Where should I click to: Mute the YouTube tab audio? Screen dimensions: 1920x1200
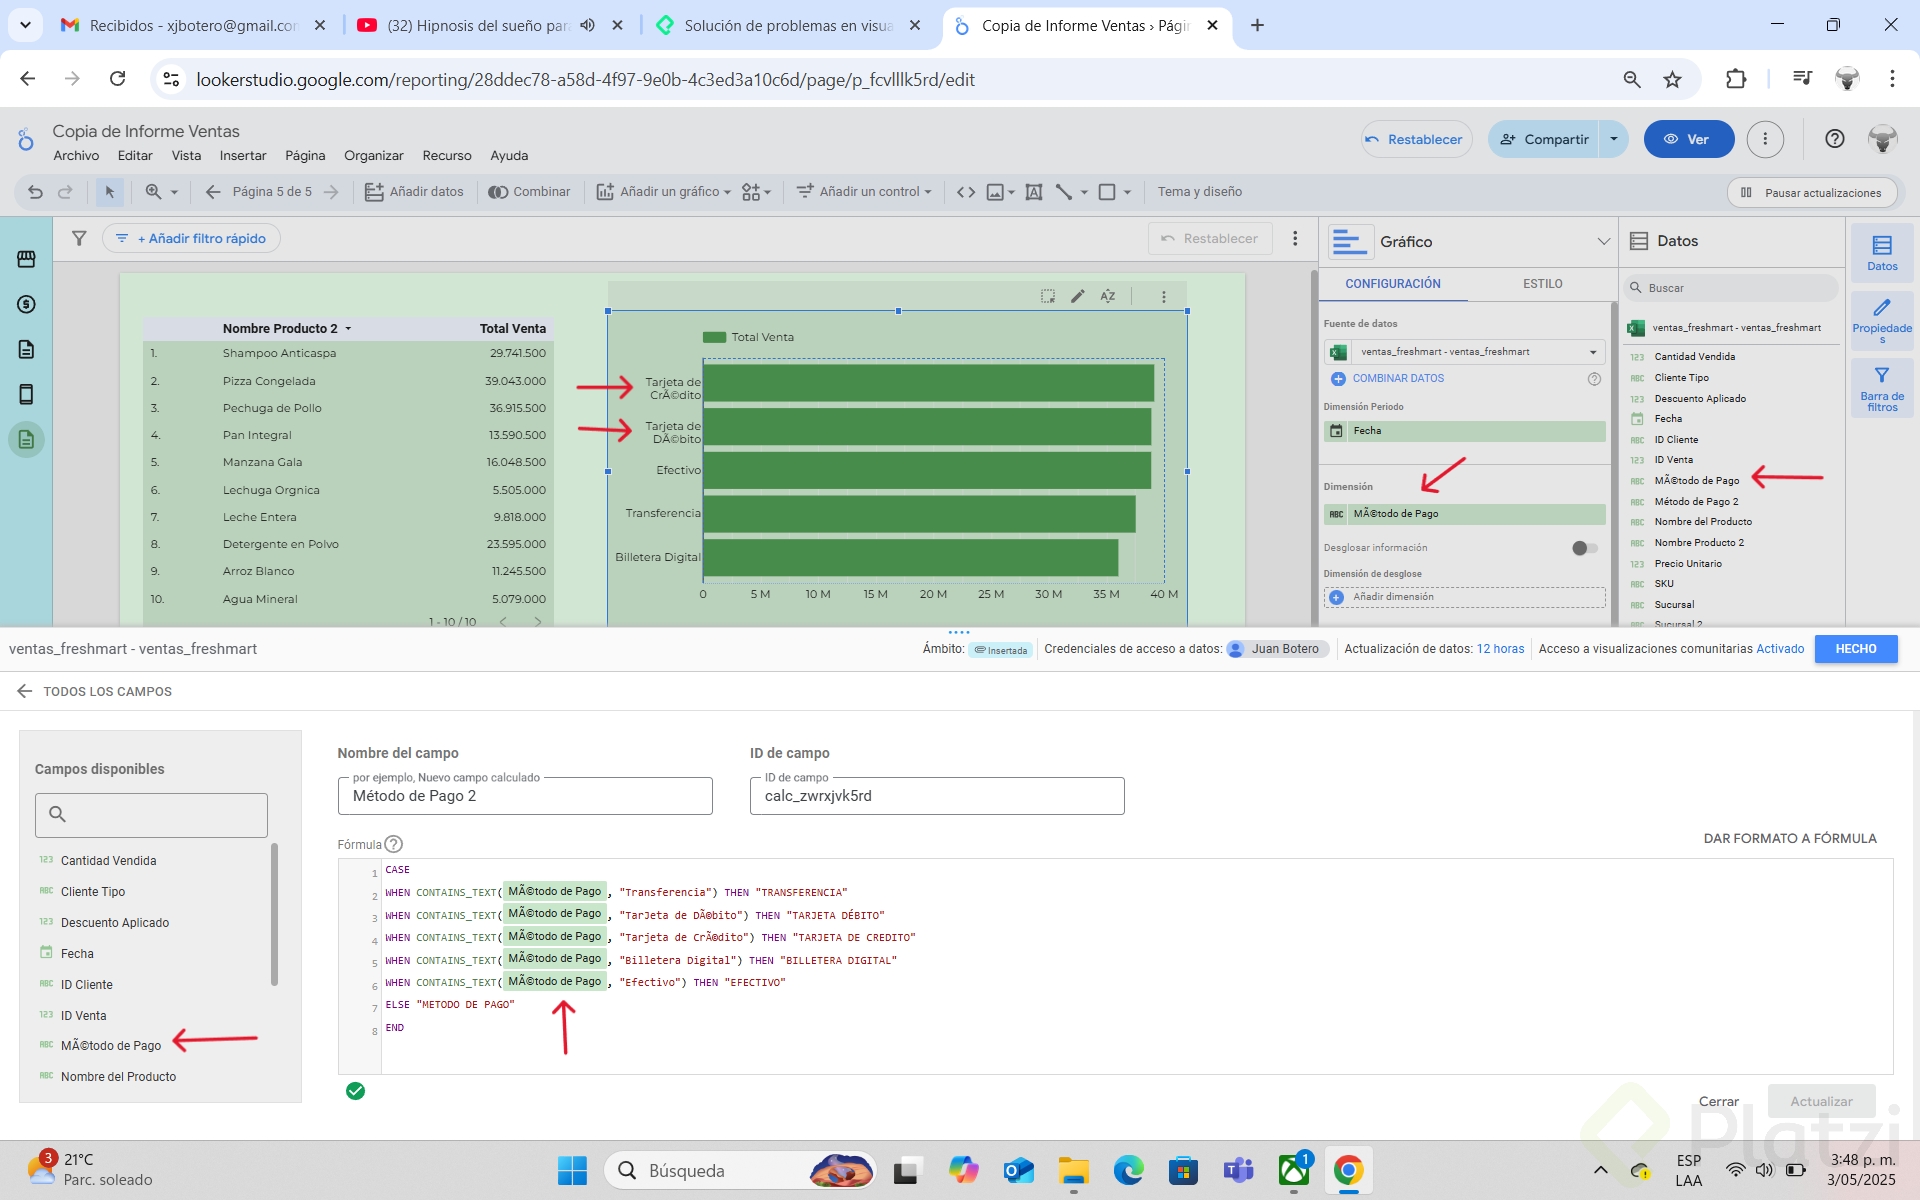click(x=588, y=25)
